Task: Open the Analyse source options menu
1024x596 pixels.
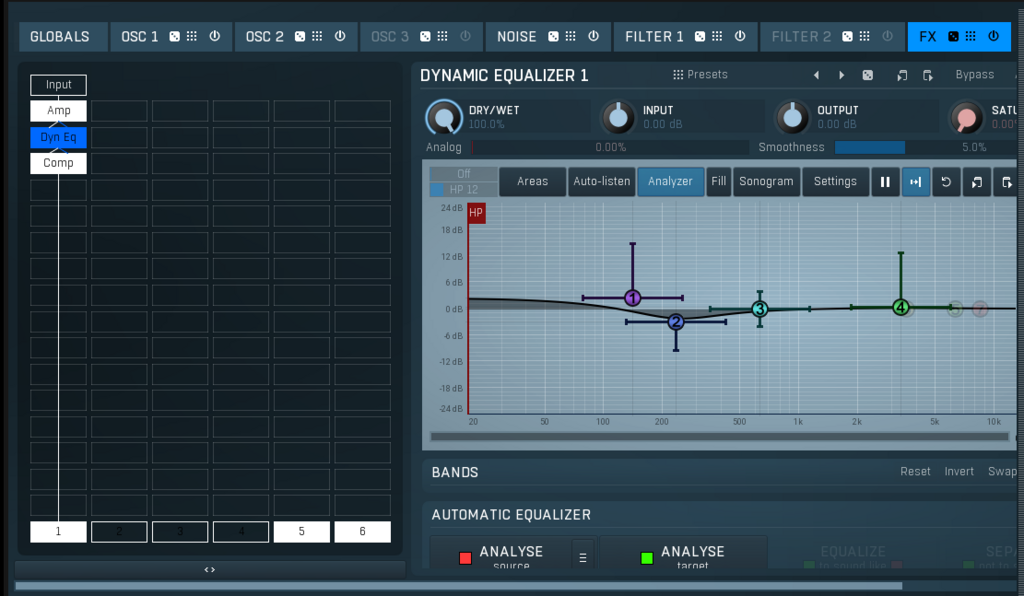Action: (583, 557)
